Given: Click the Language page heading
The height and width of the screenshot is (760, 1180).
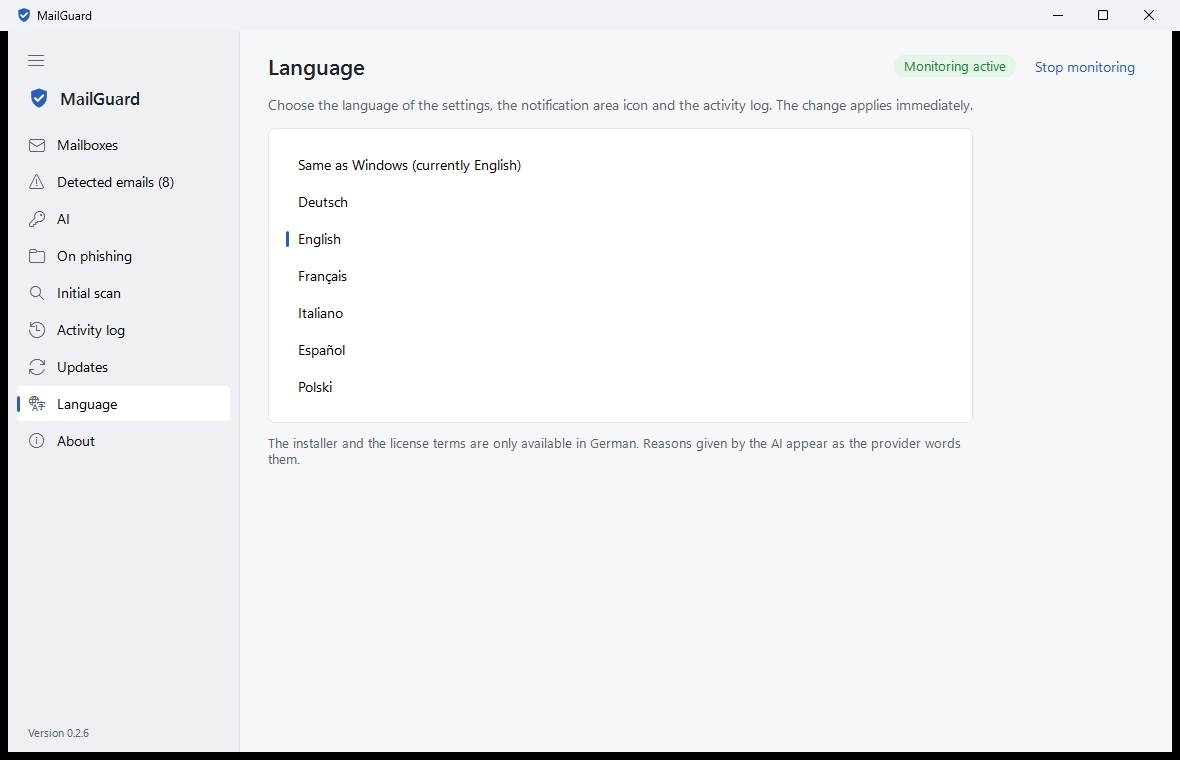Looking at the screenshot, I should click(x=316, y=68).
